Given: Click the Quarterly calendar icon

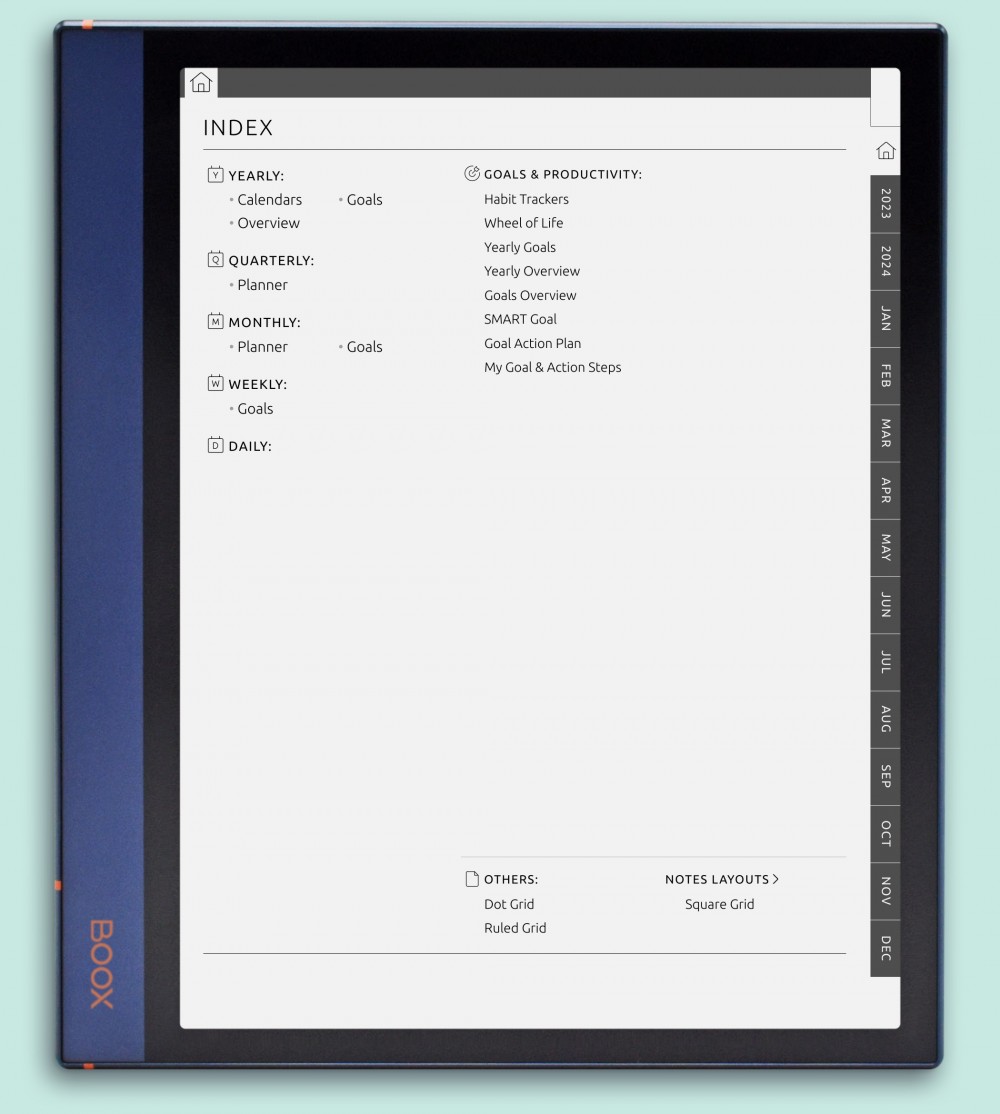Looking at the screenshot, I should (215, 260).
